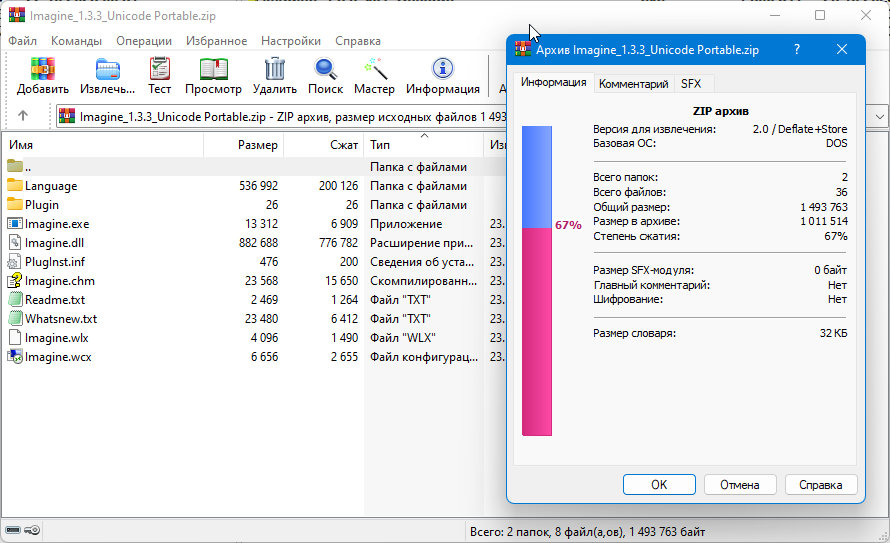Click 'Файл "WLX"' type cell
This screenshot has height=543, width=890.
pos(402,338)
